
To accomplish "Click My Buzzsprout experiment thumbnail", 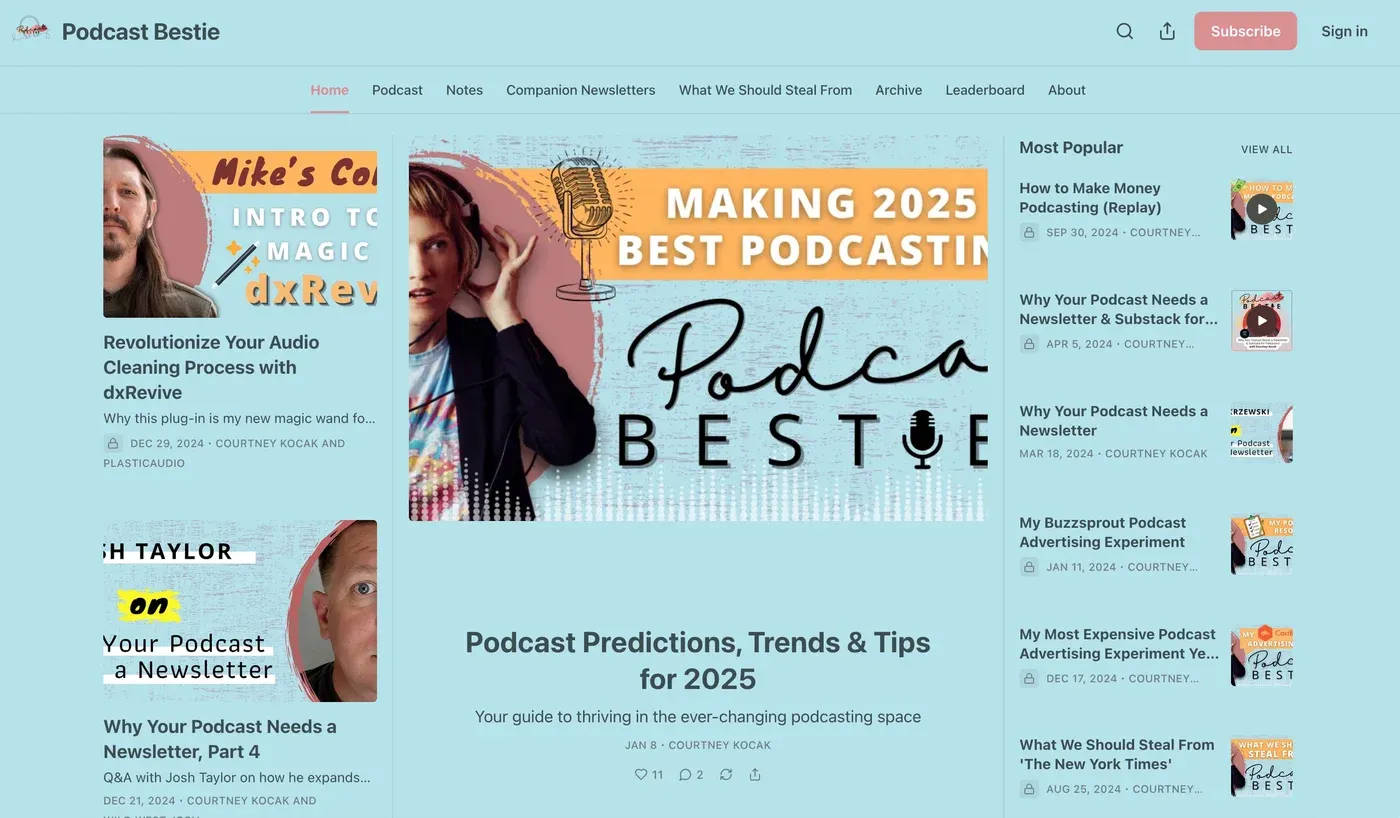I will [x=1261, y=543].
